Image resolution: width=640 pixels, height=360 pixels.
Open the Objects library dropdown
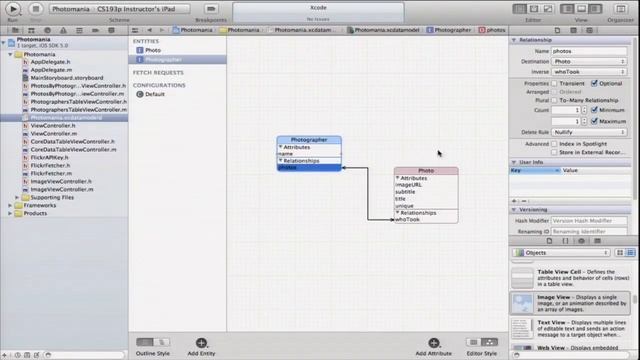562,253
